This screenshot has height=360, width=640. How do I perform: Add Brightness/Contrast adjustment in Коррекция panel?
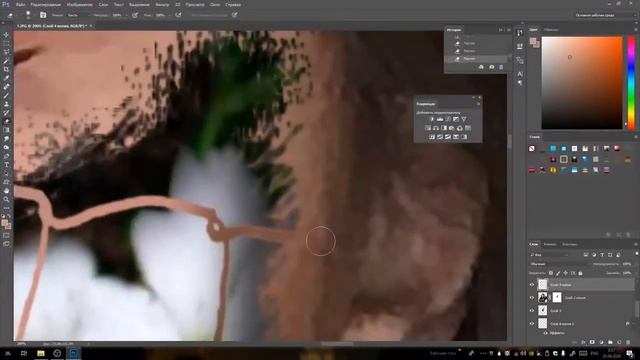tap(432, 119)
